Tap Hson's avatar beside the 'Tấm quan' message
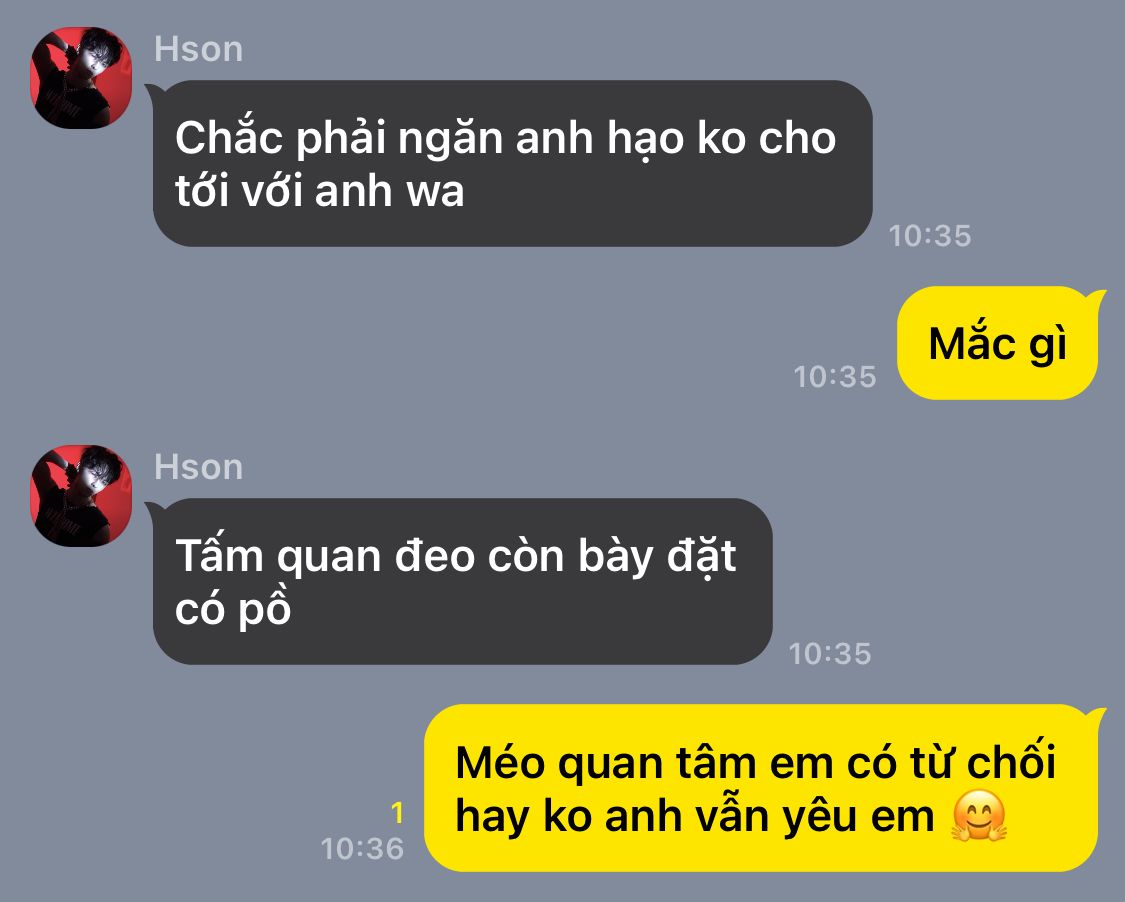 (81, 496)
